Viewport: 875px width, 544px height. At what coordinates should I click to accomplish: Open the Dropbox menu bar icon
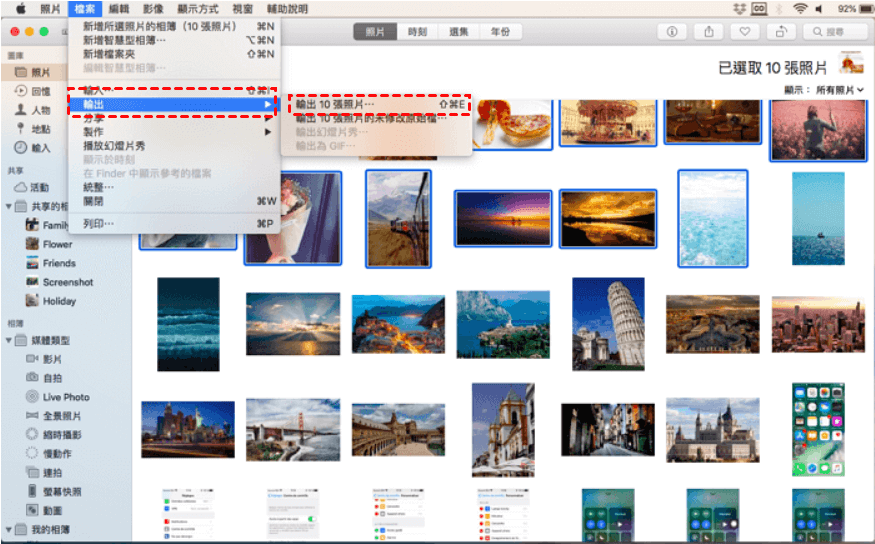point(739,8)
